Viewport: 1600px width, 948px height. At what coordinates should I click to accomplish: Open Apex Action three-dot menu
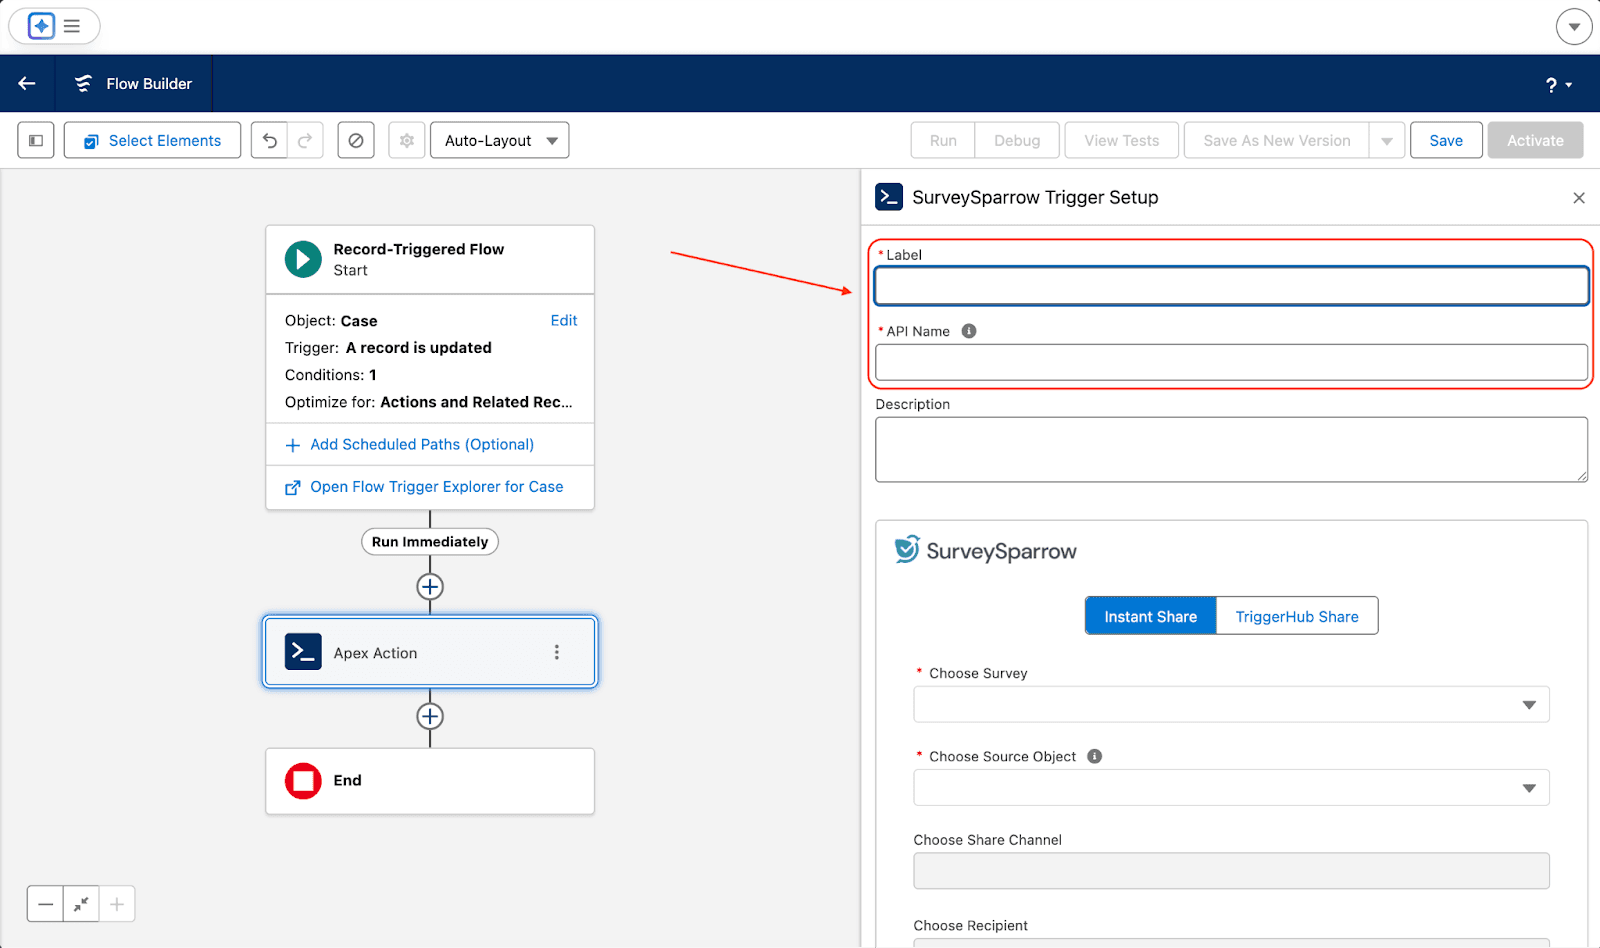tap(557, 653)
